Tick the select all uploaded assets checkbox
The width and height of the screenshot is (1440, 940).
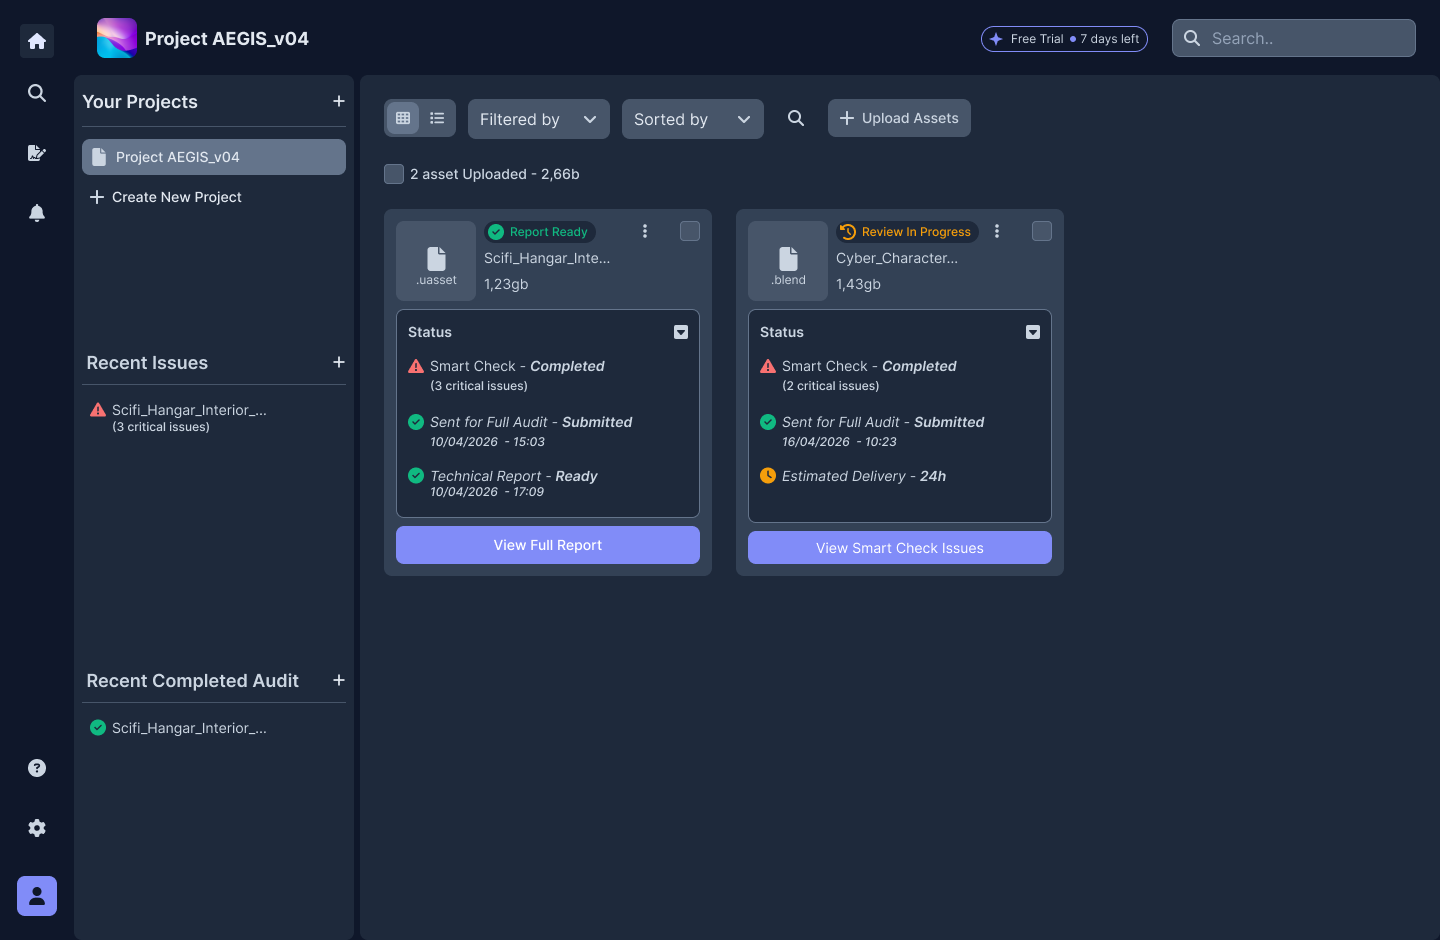pos(394,174)
